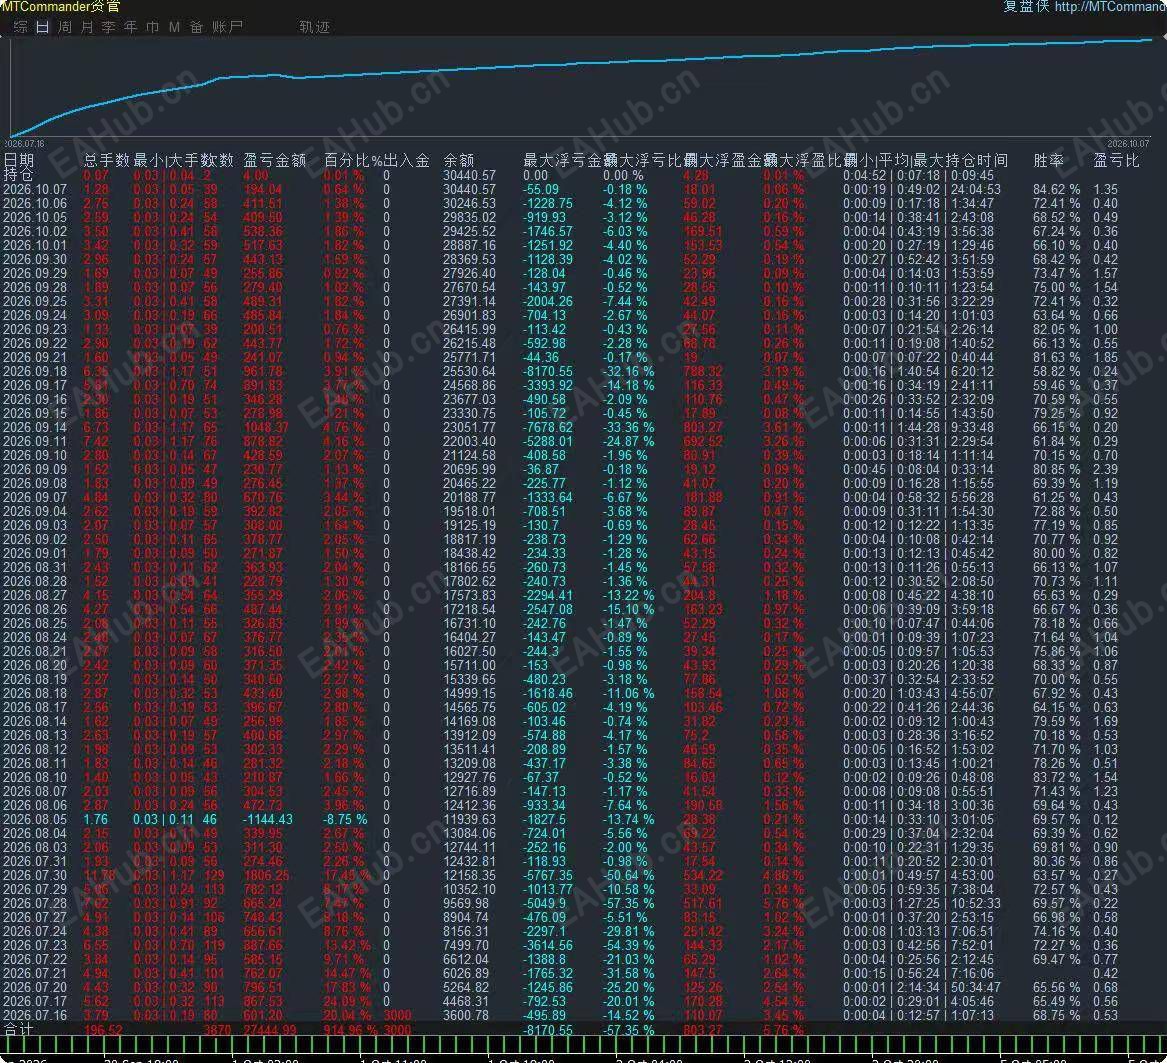Click the 1806.25 profit cell
Image resolution: width=1167 pixels, height=1063 pixels.
tap(266, 875)
